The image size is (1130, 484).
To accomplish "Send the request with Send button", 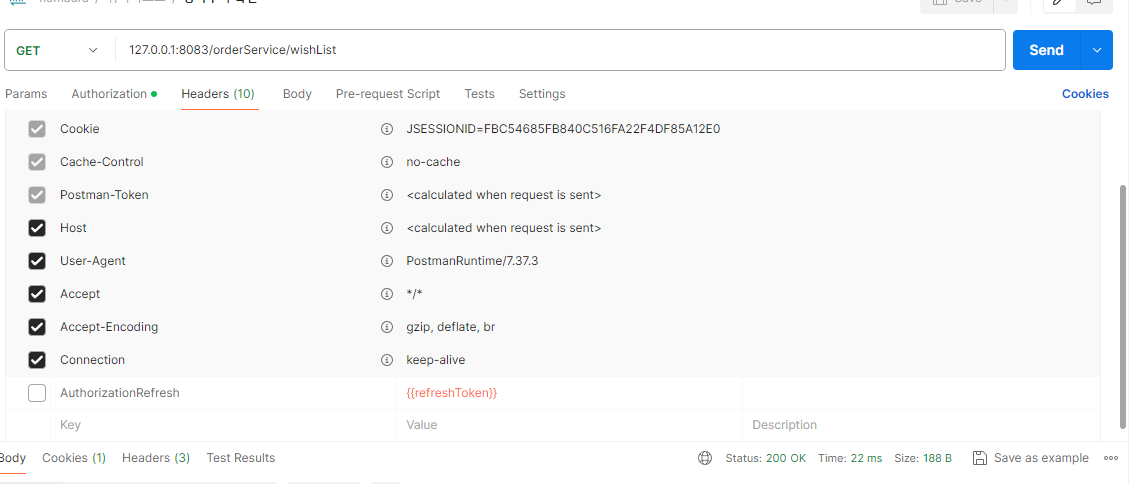I will [x=1046, y=50].
